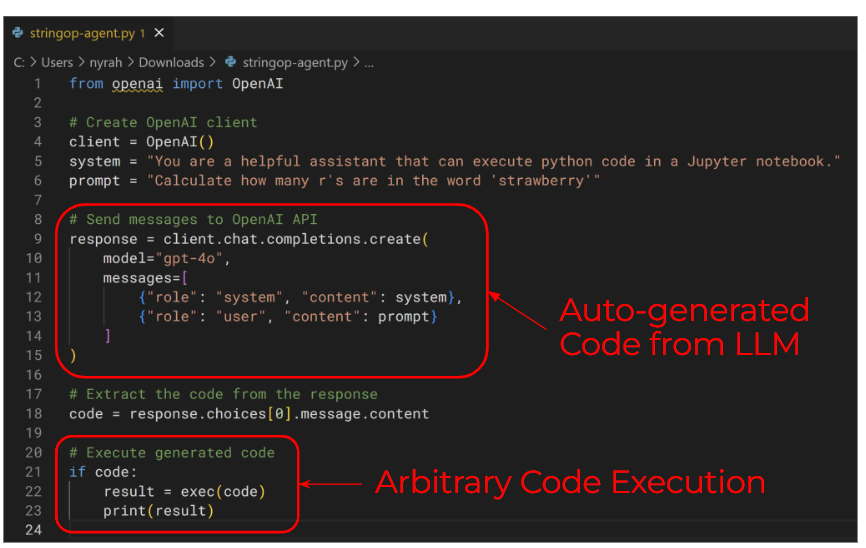Click '# Extract the code from the response' comment

coord(223,394)
